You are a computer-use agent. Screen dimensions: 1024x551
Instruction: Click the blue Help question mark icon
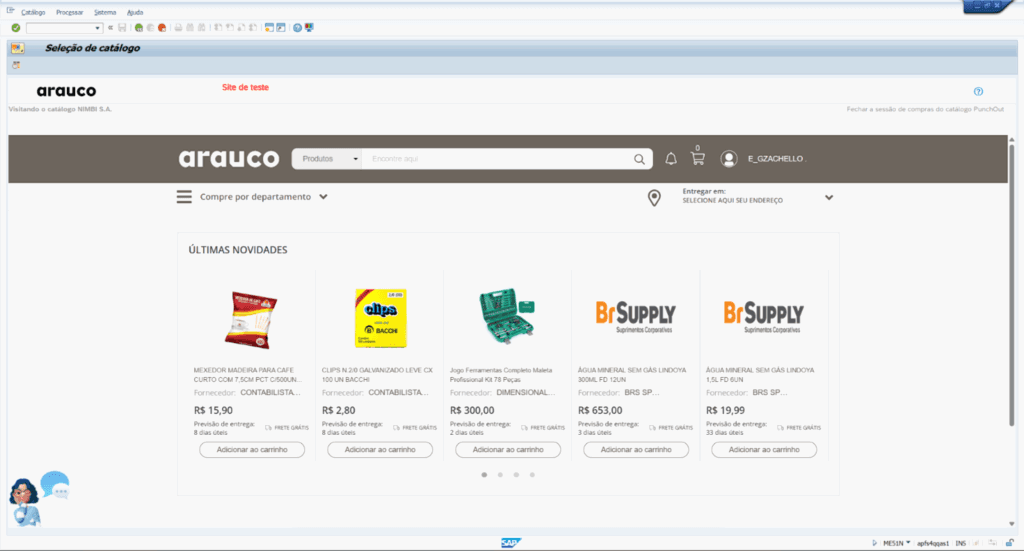point(297,28)
